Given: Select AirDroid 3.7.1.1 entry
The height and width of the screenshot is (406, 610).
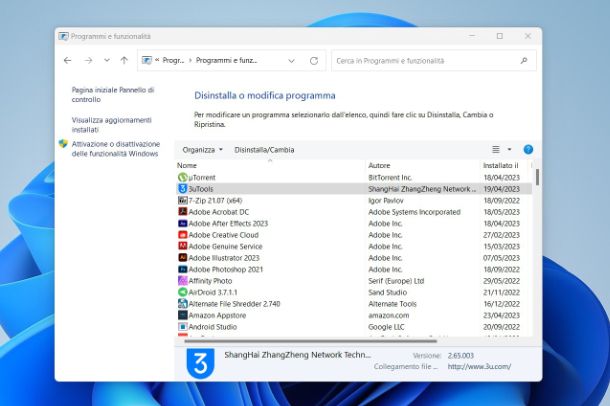Looking at the screenshot, I should [213, 292].
